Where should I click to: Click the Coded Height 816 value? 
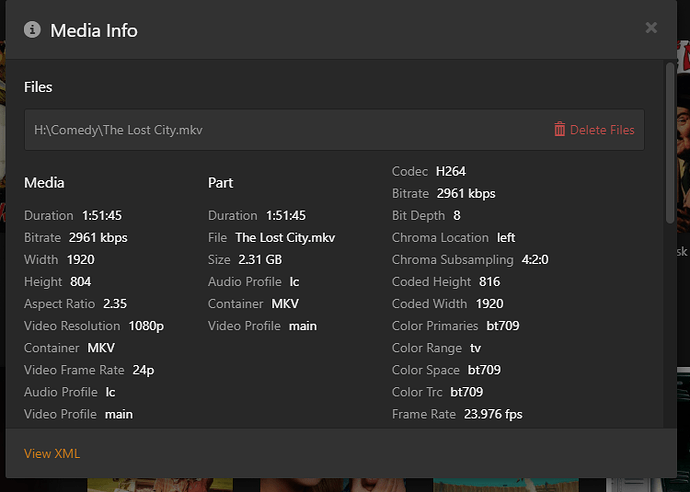point(490,282)
